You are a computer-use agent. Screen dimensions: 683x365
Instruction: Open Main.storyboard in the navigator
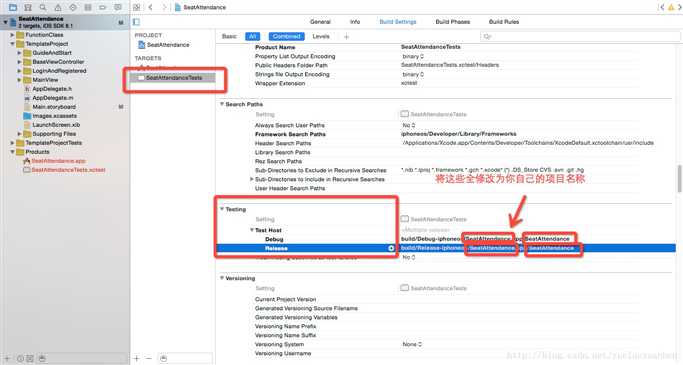pyautogui.click(x=54, y=107)
